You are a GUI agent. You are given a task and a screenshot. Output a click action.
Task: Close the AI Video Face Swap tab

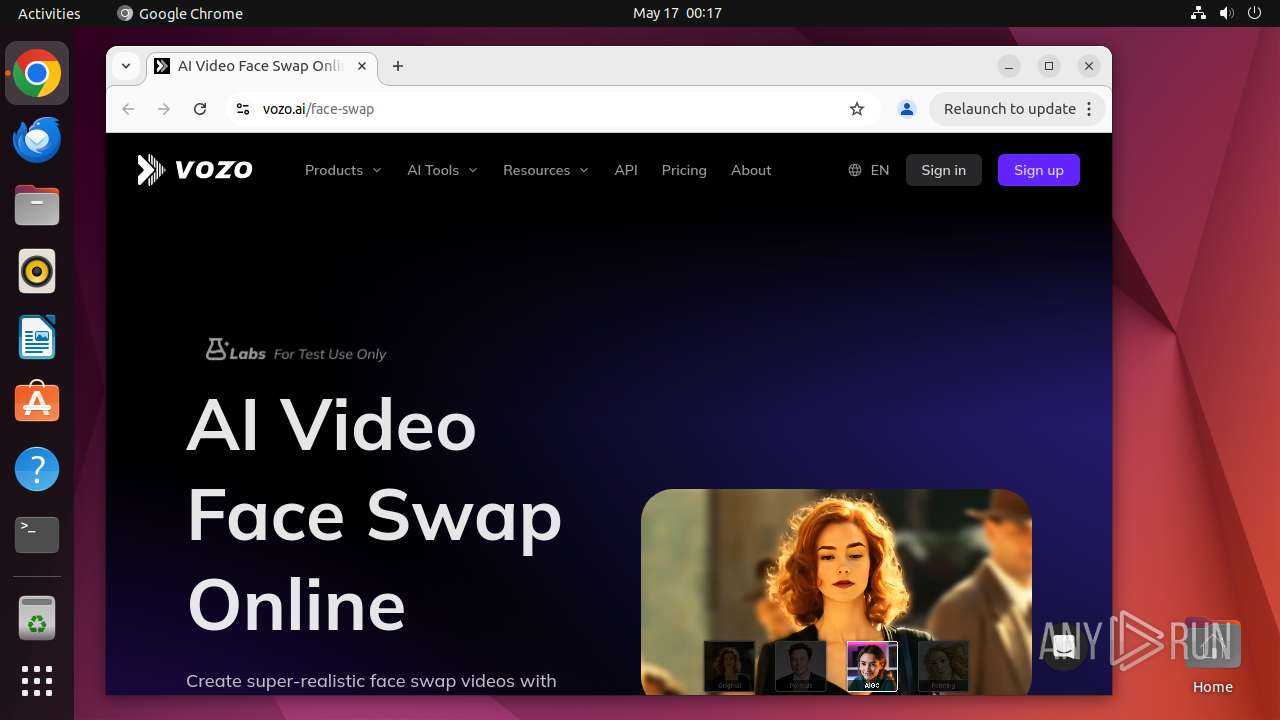click(x=362, y=66)
